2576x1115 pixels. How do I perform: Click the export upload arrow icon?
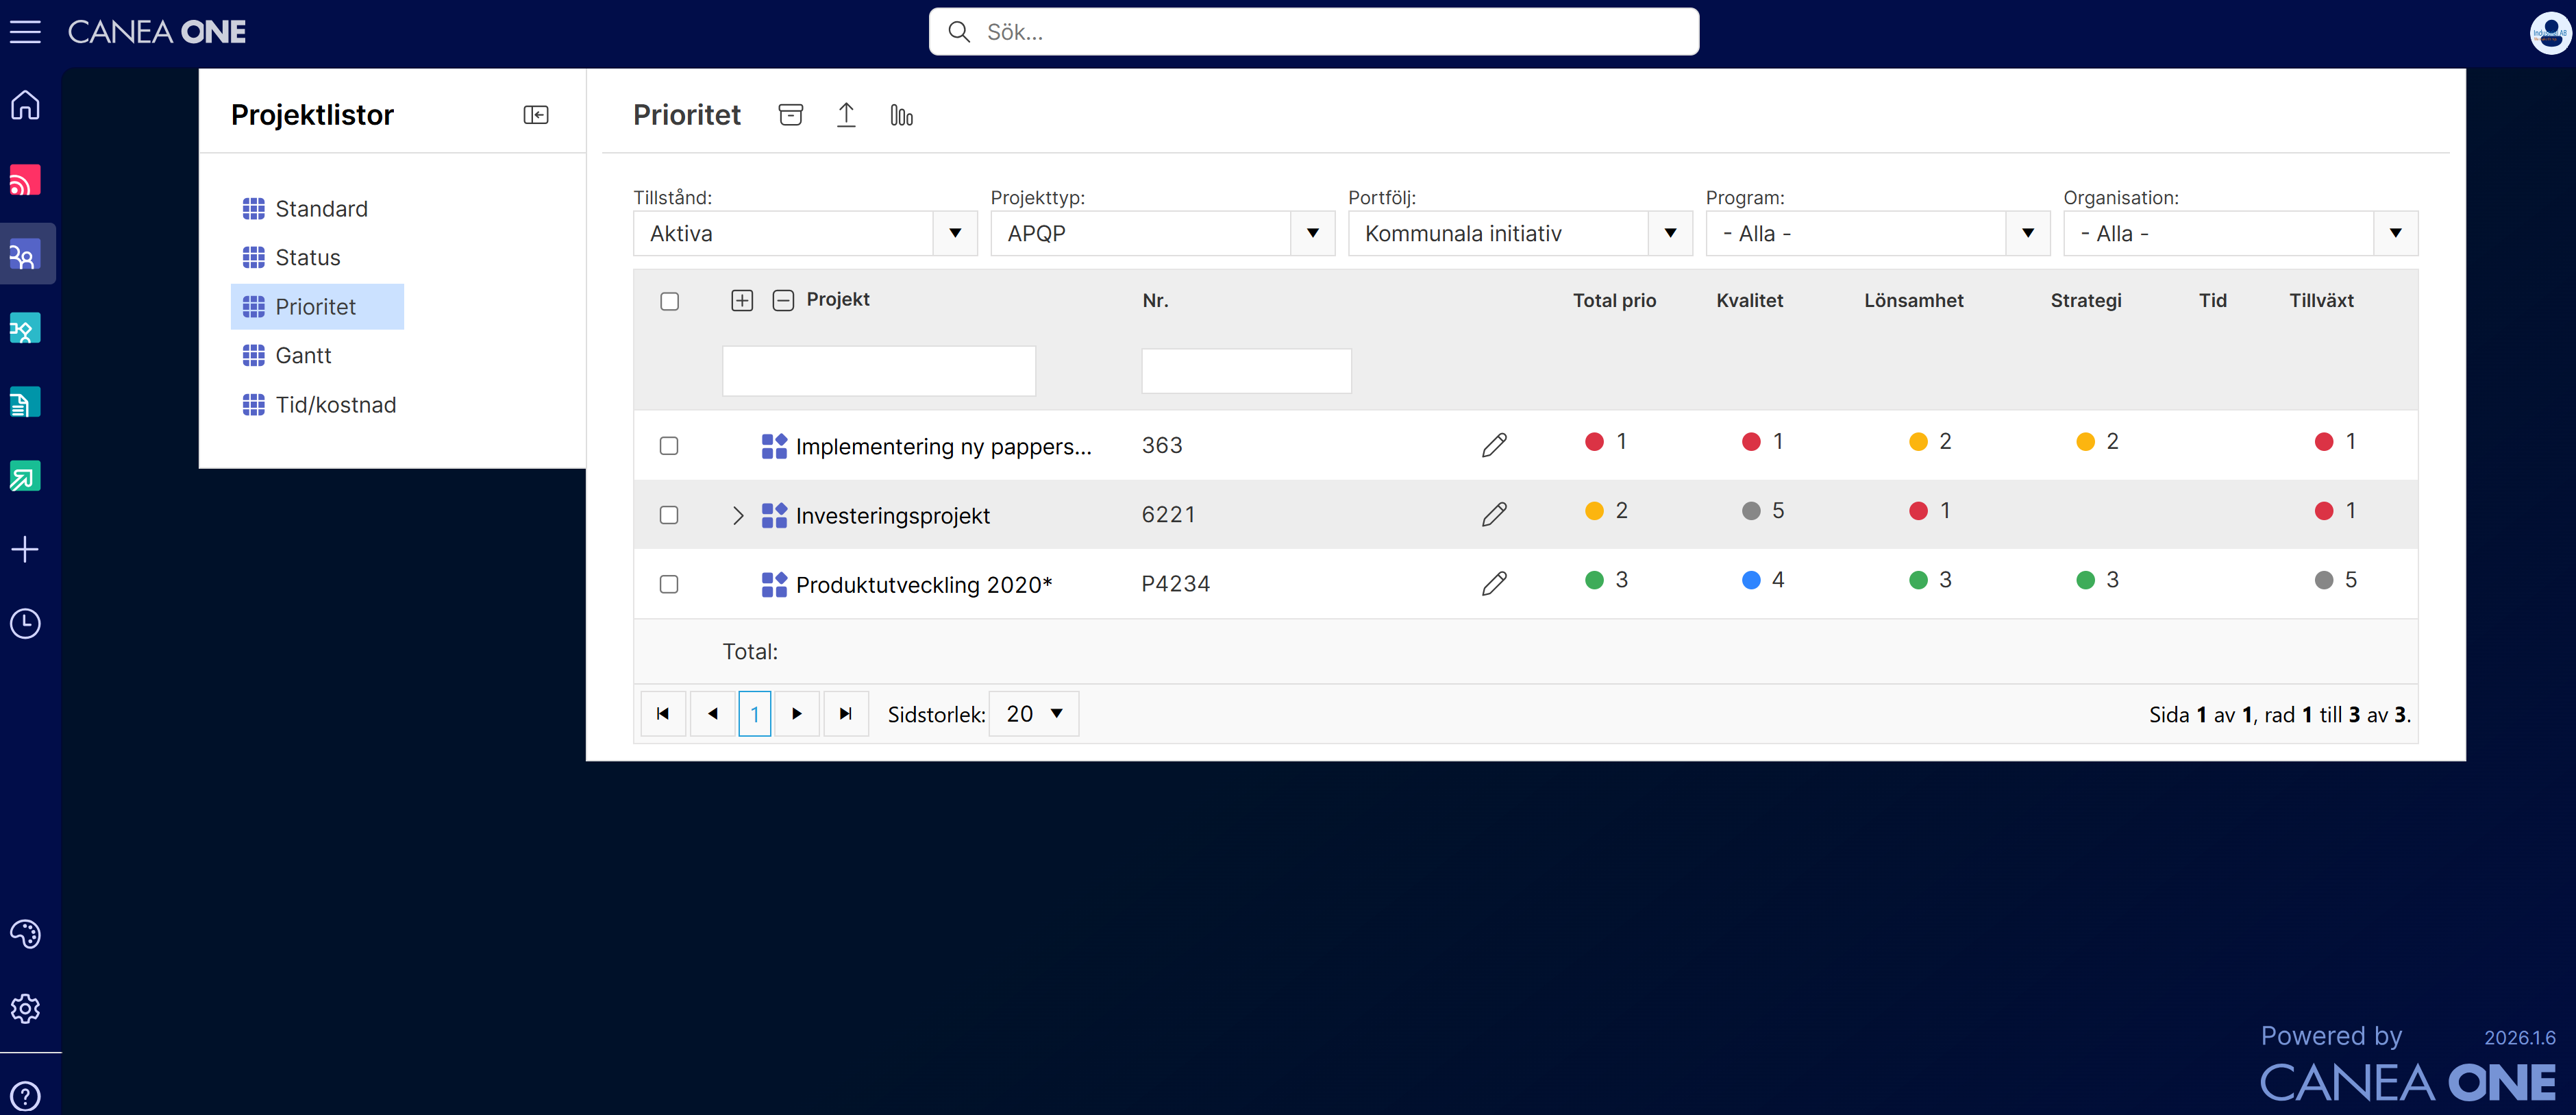pos(846,115)
